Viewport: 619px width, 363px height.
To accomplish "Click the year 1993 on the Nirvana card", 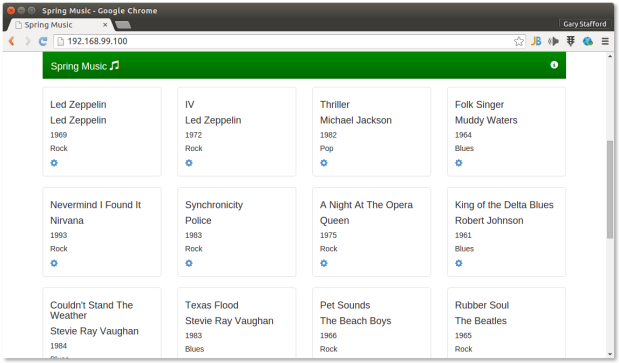I will 58,235.
